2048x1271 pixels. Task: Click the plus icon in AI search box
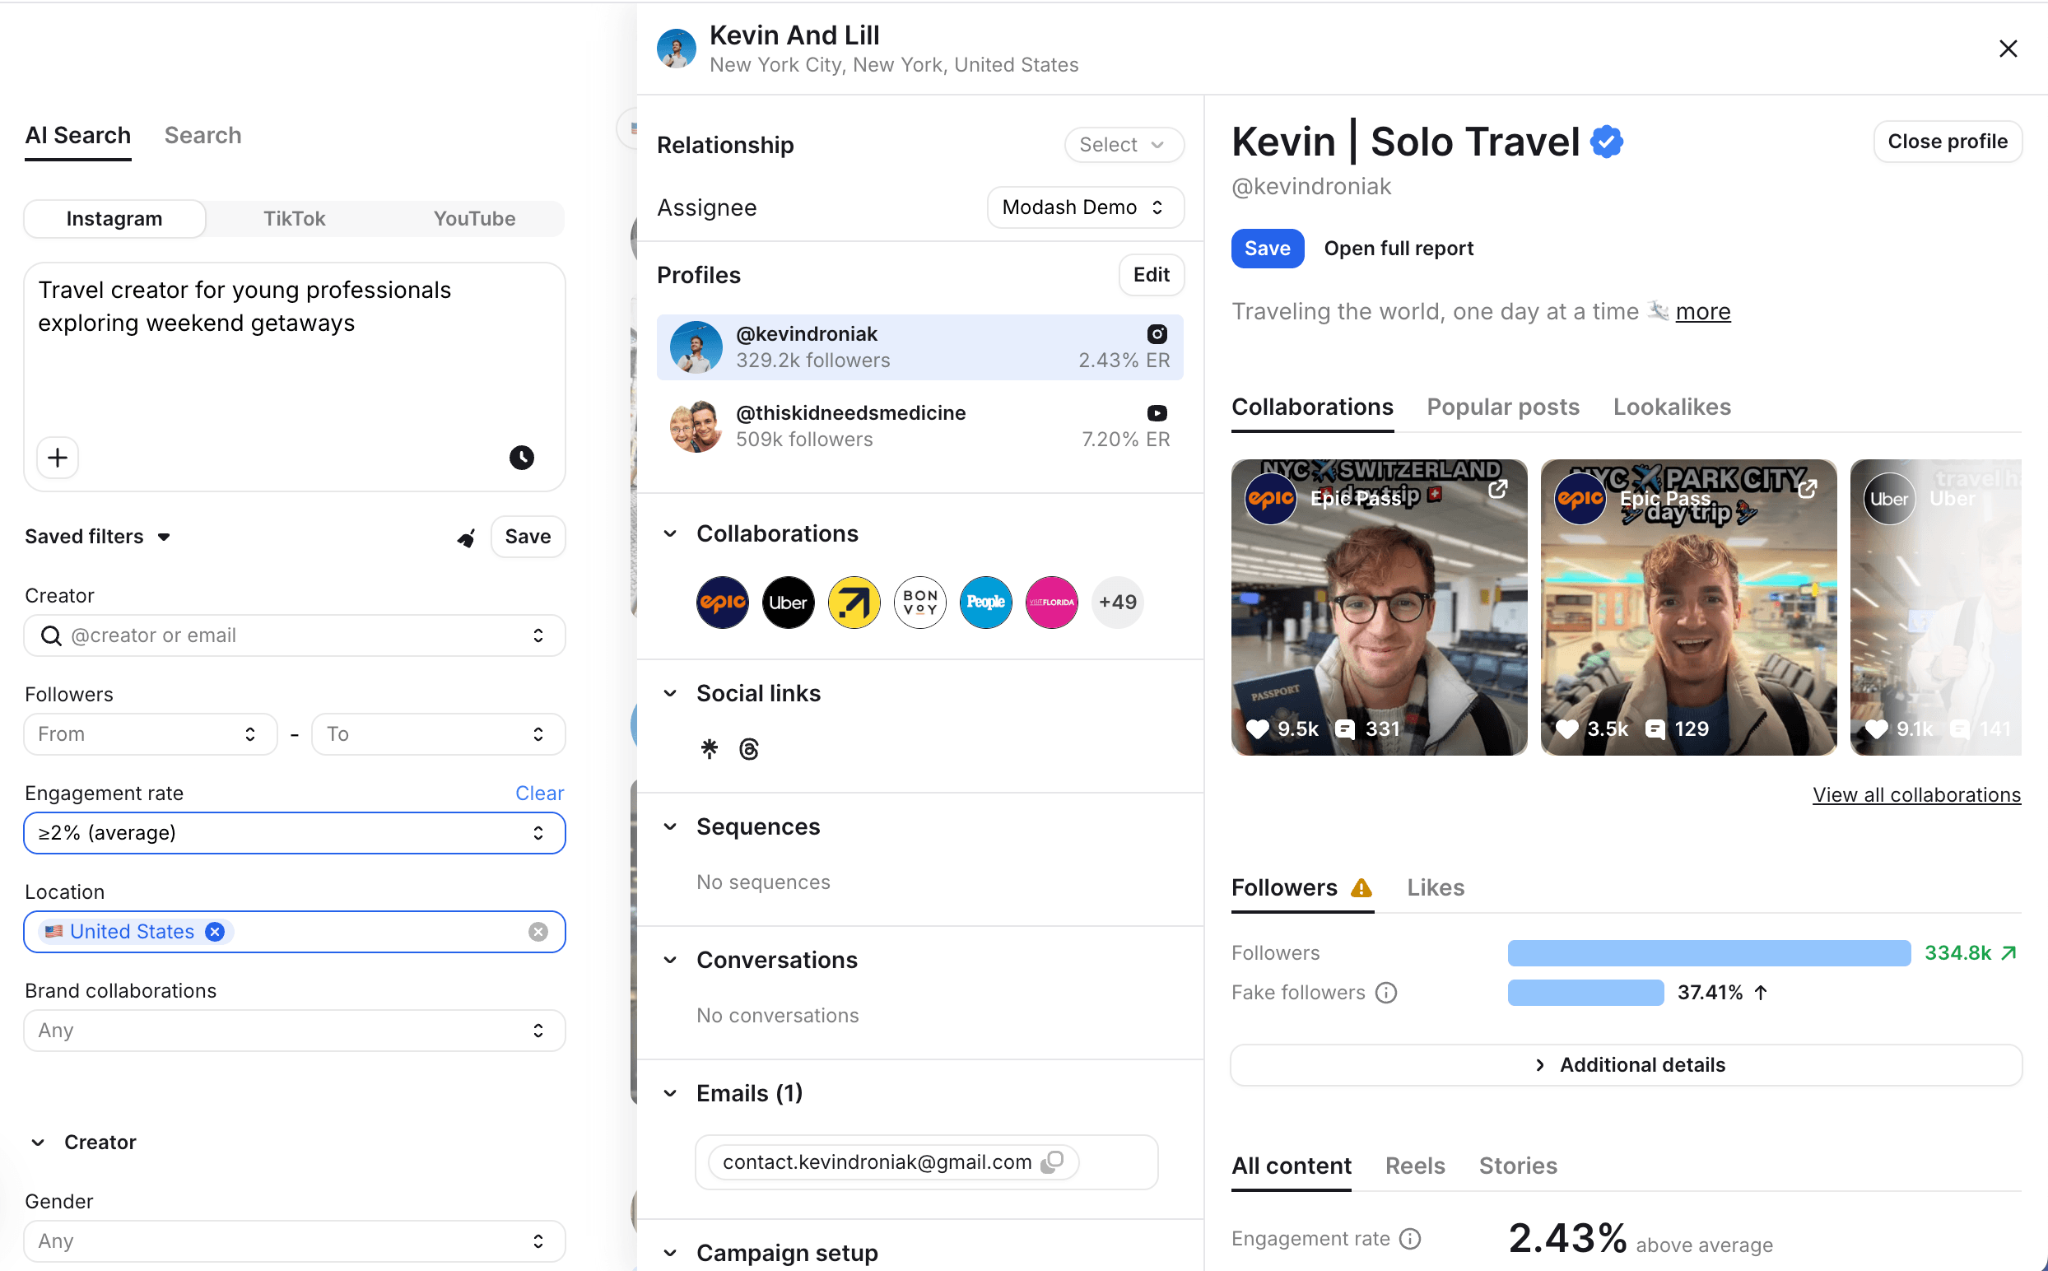(x=58, y=458)
